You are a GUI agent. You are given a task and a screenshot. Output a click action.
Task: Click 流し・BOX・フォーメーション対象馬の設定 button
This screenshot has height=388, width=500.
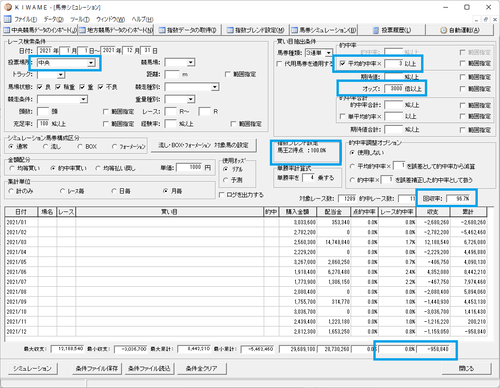click(x=203, y=145)
